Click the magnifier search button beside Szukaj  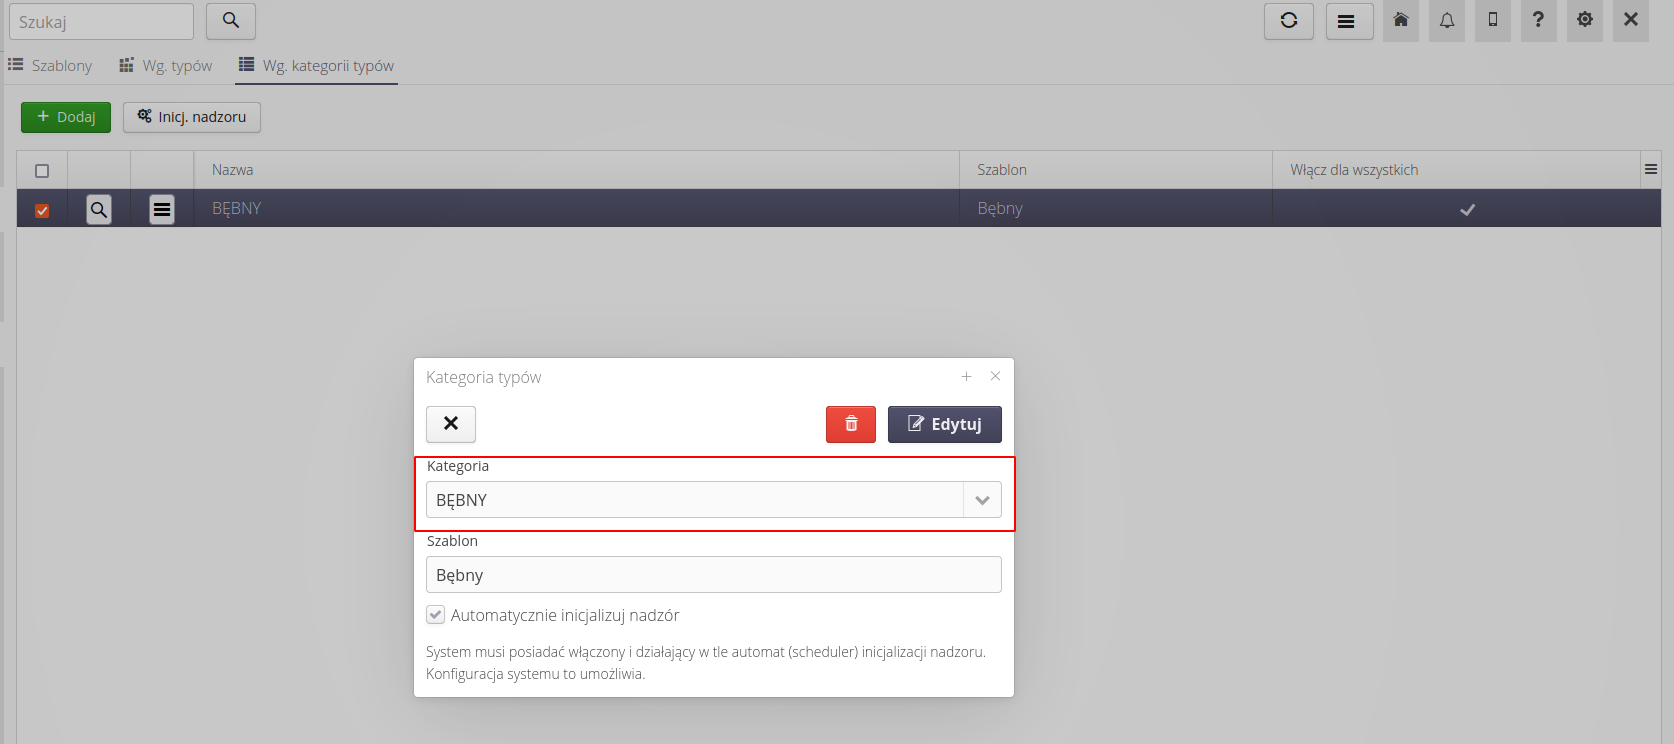tap(231, 21)
